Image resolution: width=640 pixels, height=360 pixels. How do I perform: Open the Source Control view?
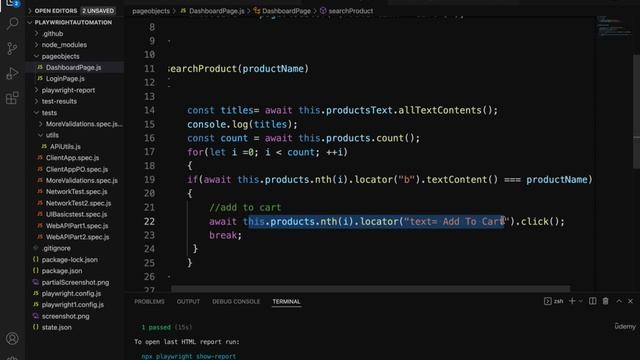coord(12,49)
